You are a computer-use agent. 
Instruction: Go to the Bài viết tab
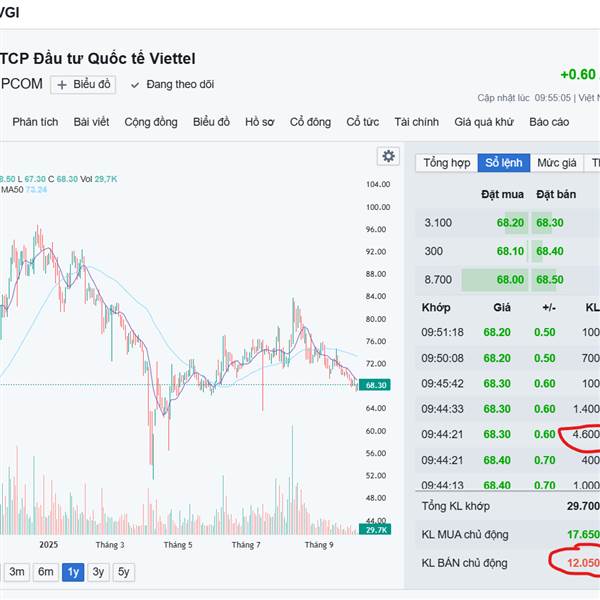[x=92, y=122]
